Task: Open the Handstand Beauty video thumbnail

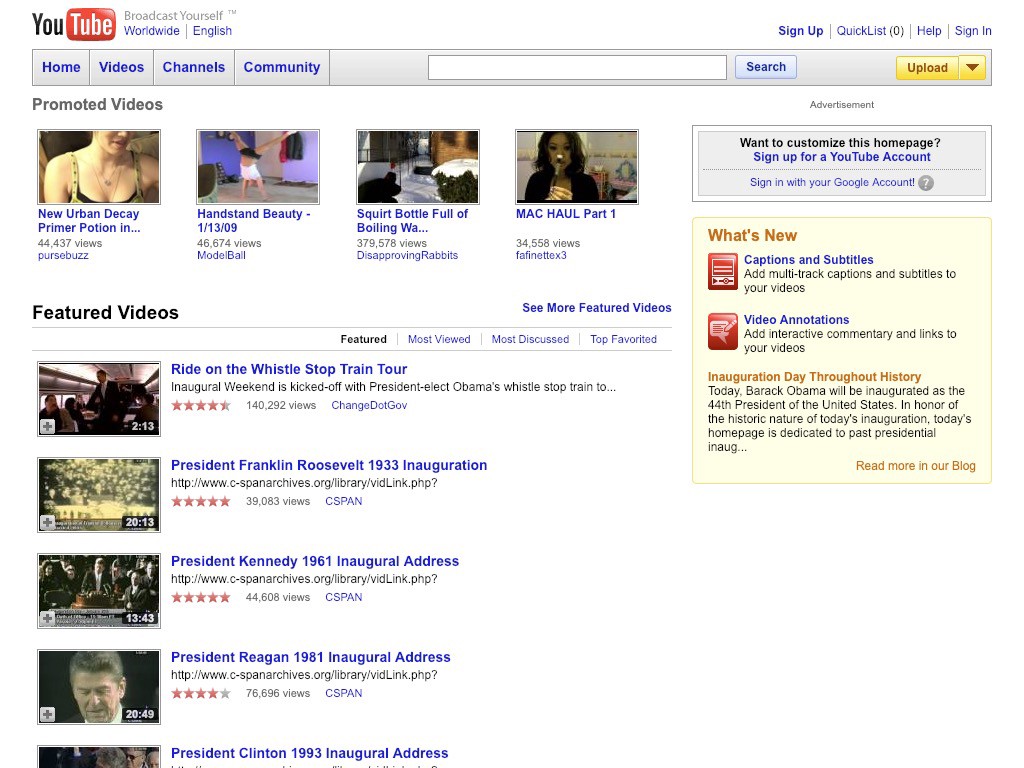Action: [x=258, y=167]
